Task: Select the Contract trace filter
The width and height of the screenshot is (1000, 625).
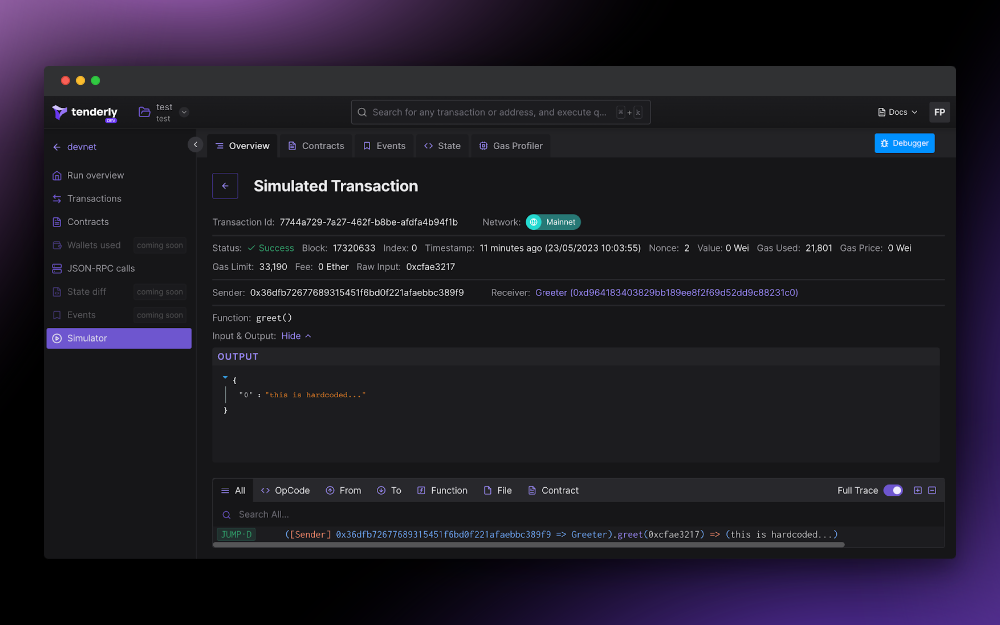Action: (x=553, y=490)
